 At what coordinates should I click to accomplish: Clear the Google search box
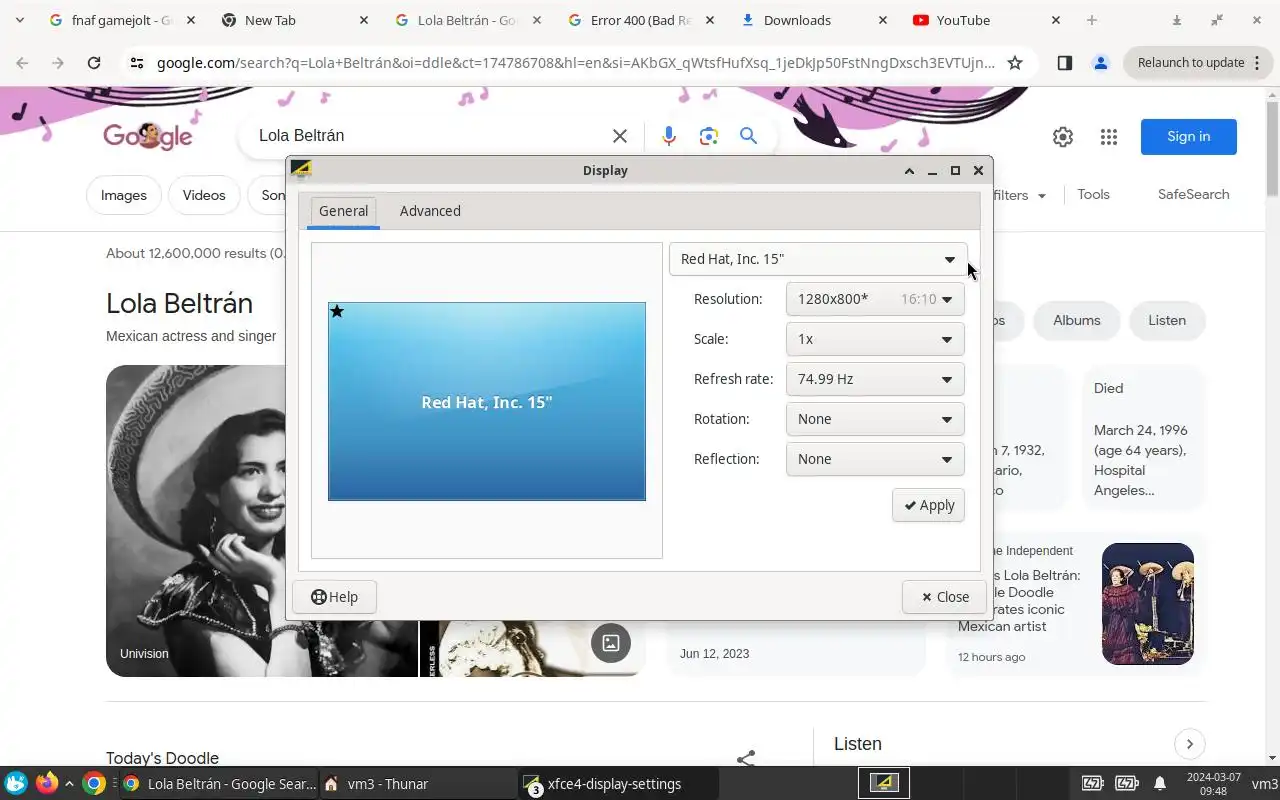coord(620,136)
